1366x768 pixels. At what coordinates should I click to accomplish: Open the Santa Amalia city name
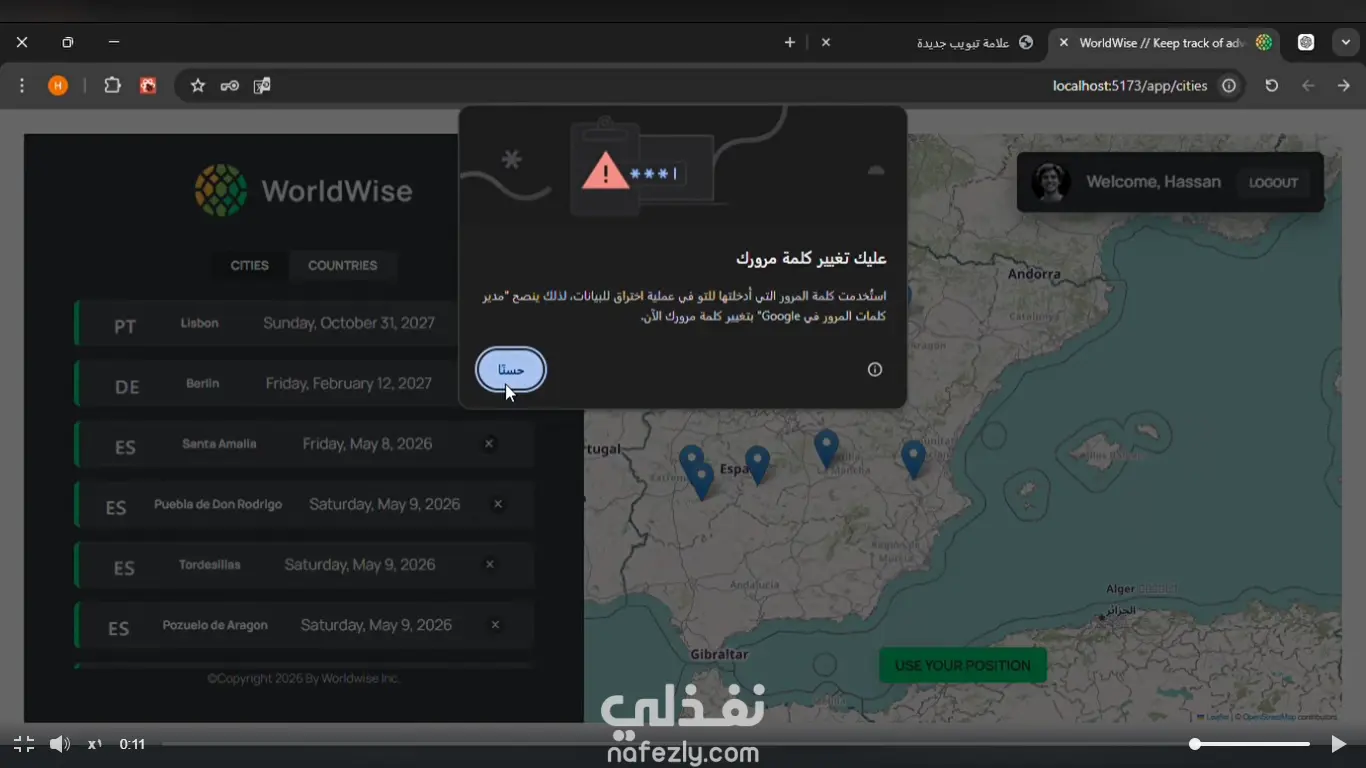click(x=219, y=444)
